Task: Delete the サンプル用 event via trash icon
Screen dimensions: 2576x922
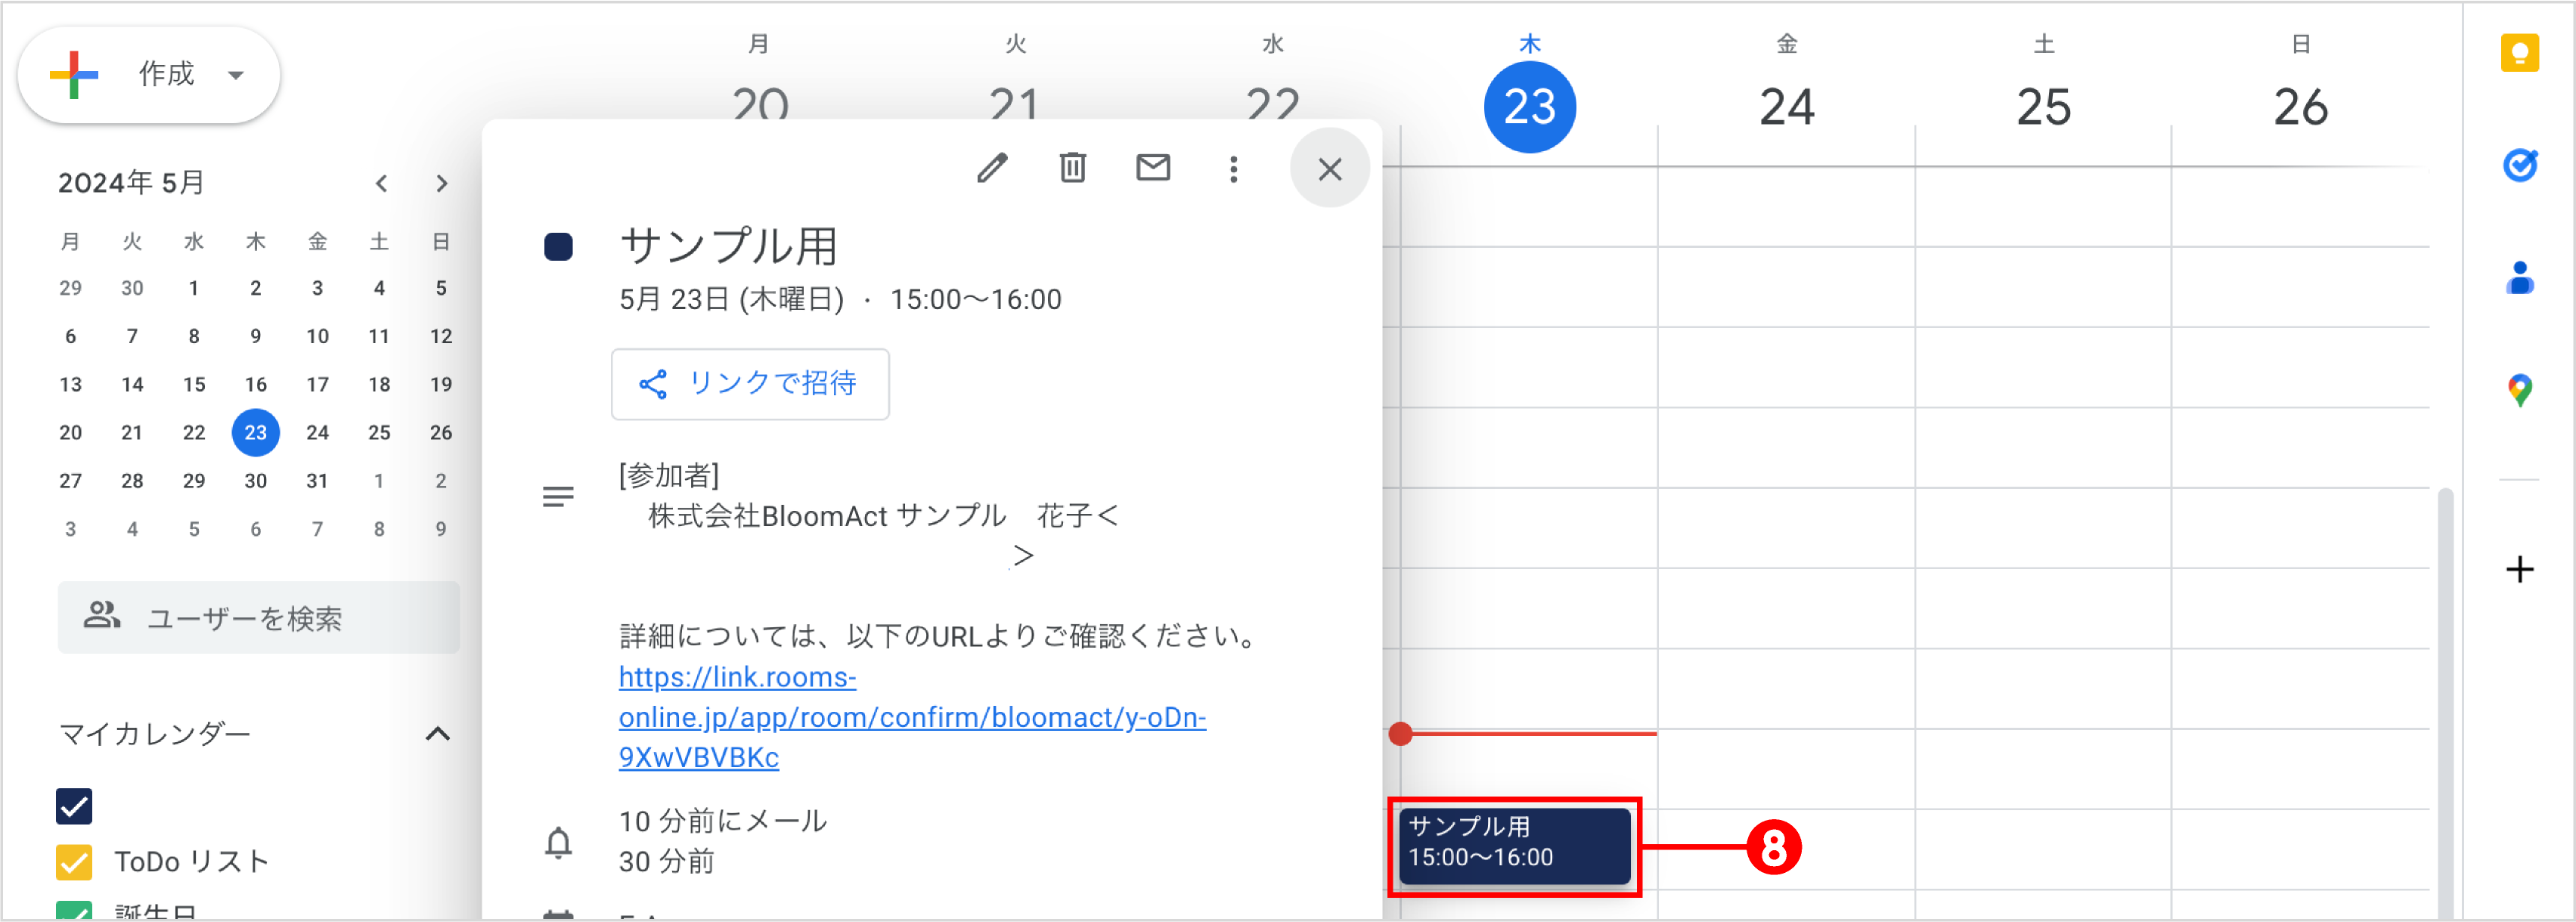Action: (x=1073, y=168)
